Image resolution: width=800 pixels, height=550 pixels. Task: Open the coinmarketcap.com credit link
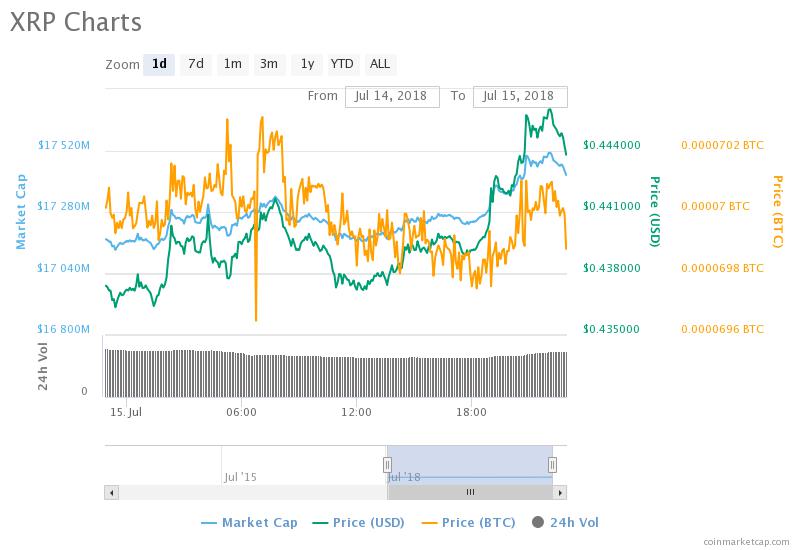(746, 542)
